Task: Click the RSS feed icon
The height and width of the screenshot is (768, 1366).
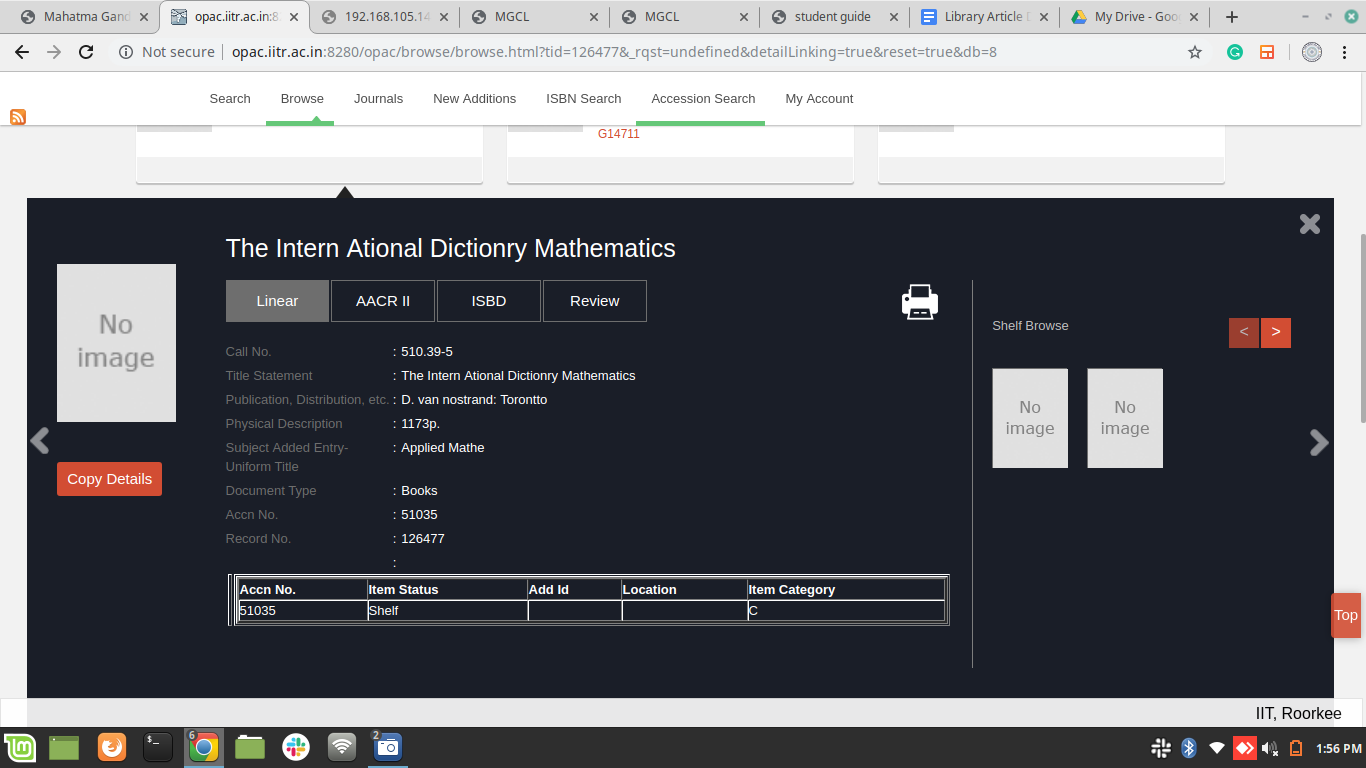Action: [x=18, y=117]
